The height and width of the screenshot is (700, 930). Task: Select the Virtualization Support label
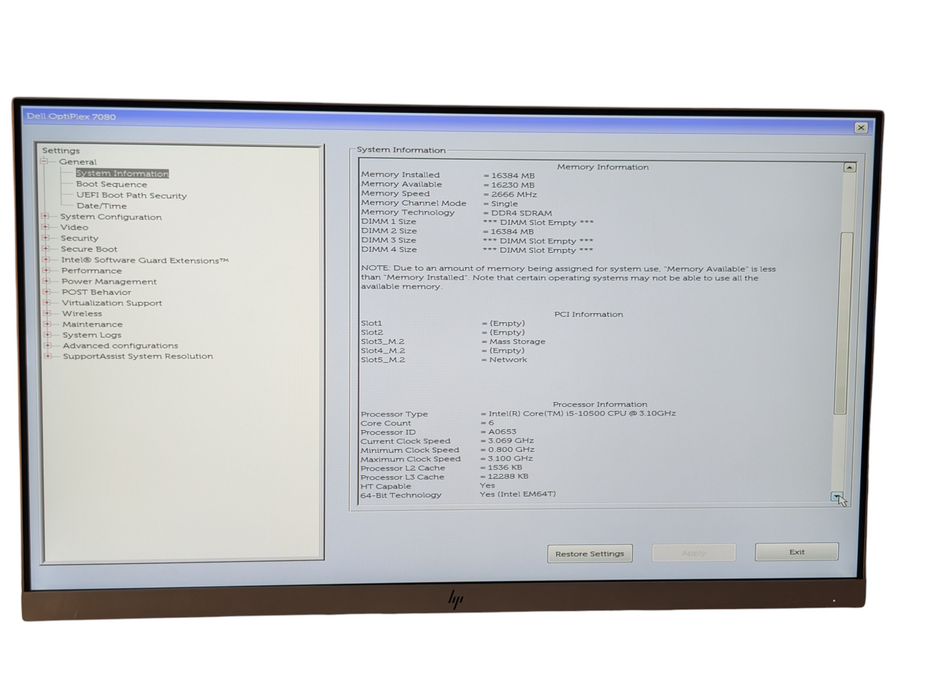click(x=112, y=303)
